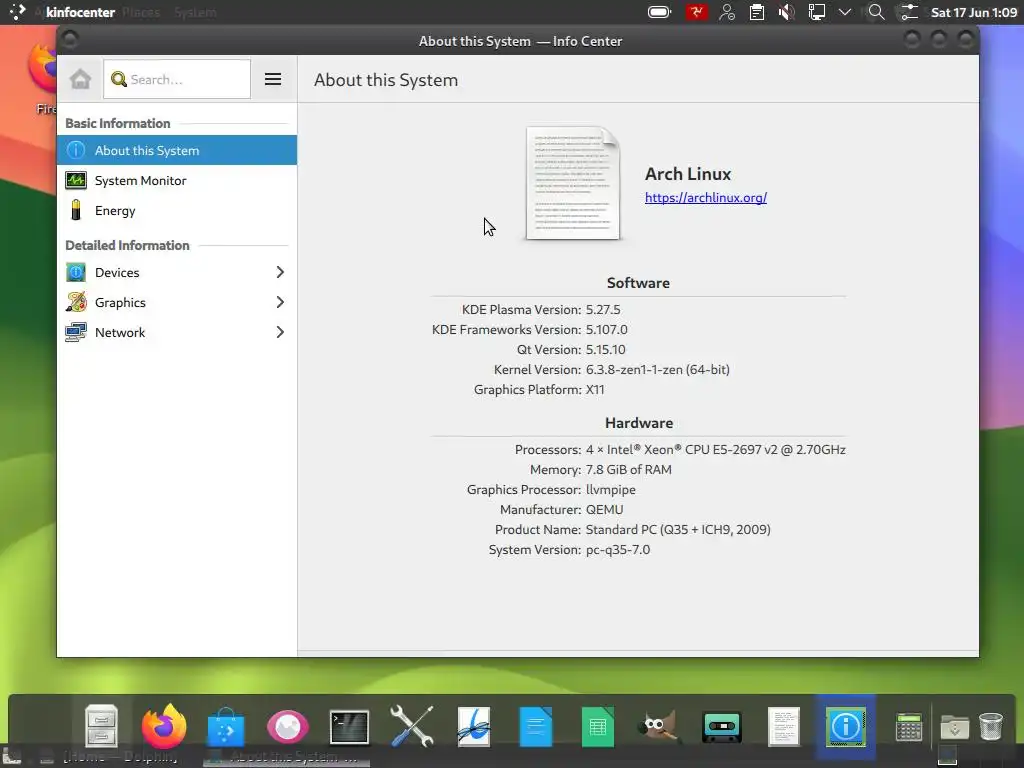This screenshot has height=768, width=1024.
Task: Open the trash can in the dock
Action: (991, 726)
